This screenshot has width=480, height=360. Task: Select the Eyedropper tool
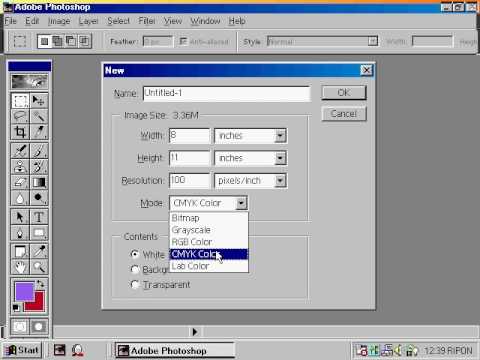tap(39, 251)
